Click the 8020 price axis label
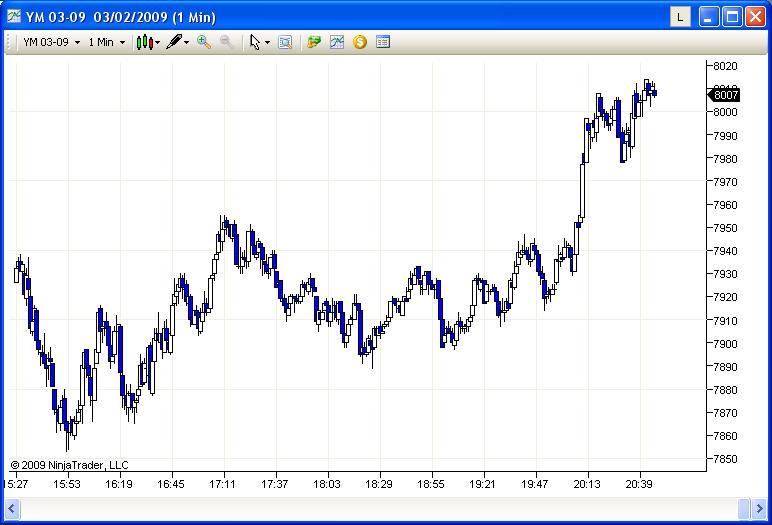 point(725,66)
